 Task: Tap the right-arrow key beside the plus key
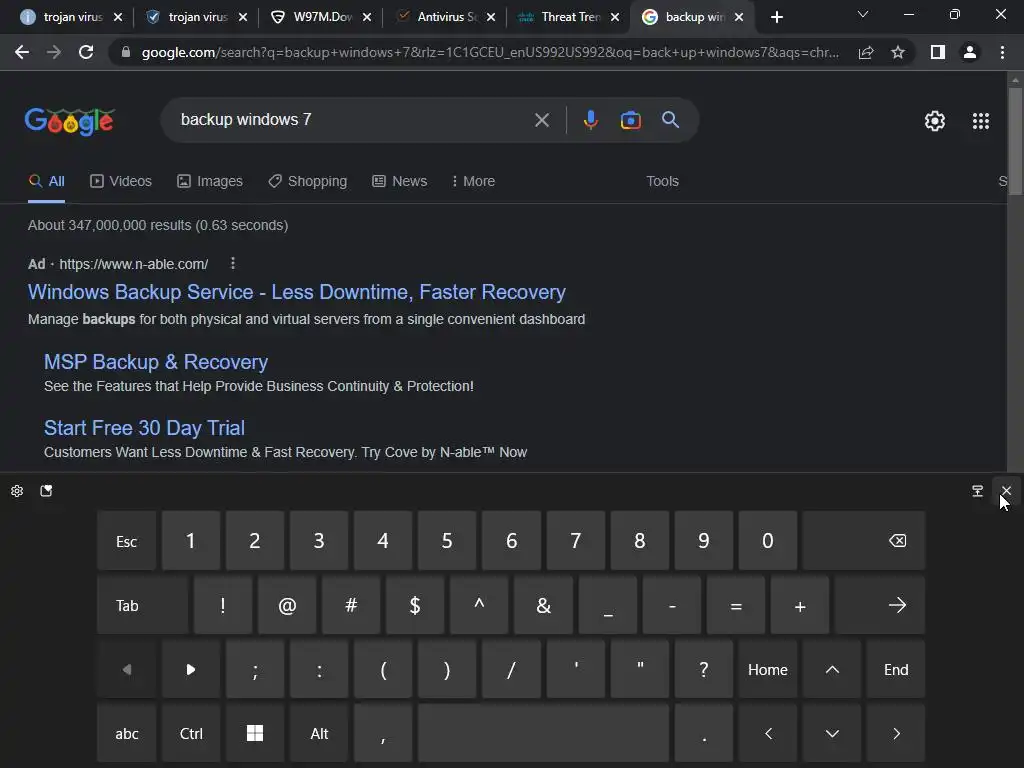point(880,605)
